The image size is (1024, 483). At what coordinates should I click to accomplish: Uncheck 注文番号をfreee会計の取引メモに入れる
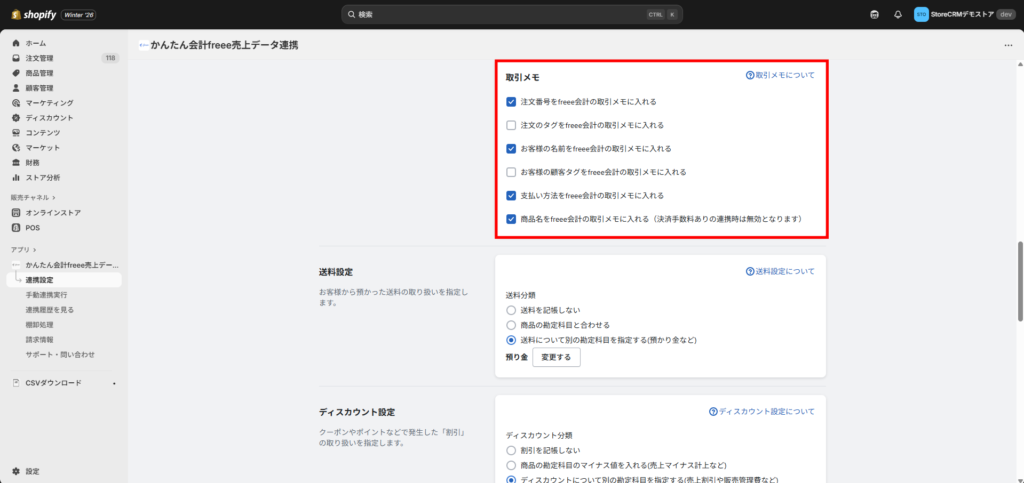(511, 102)
